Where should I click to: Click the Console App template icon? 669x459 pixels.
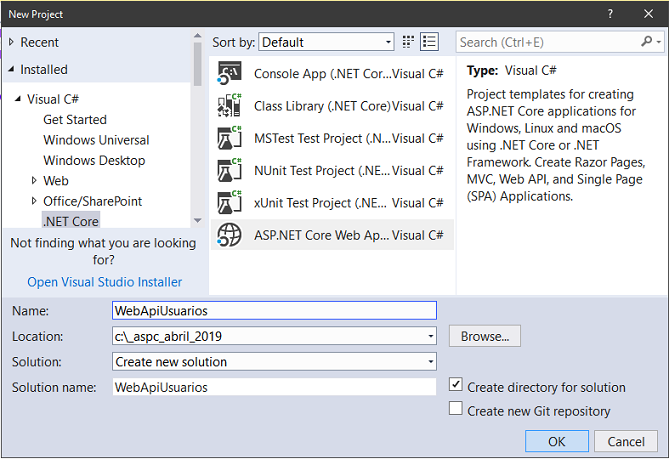point(229,73)
